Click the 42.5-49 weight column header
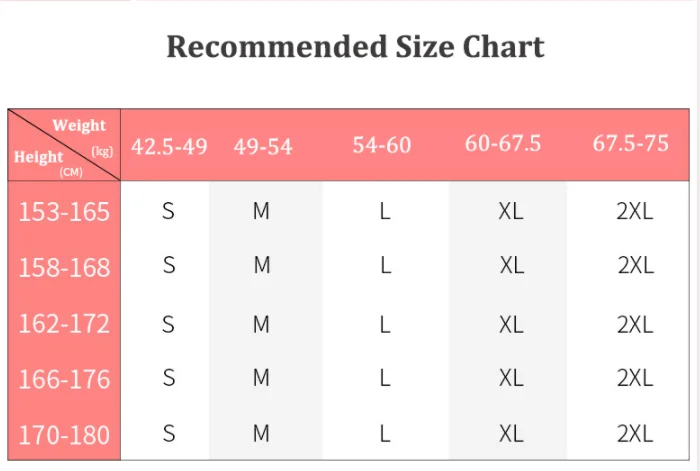 click(x=169, y=146)
